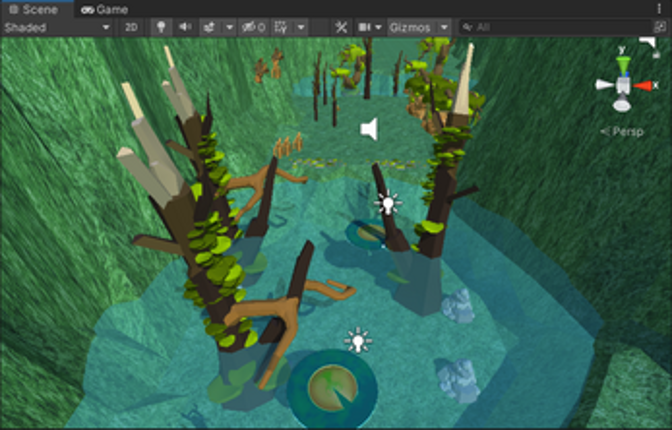Switch the scene view to 2D mode
Viewport: 672px width, 430px height.
click(x=131, y=27)
